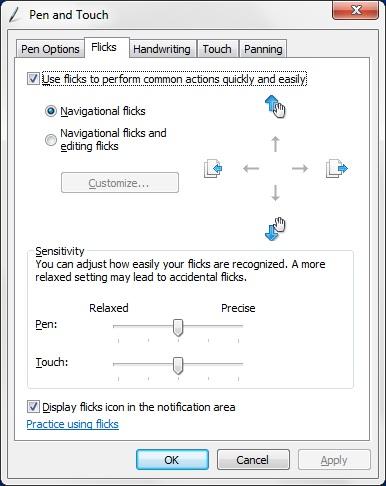Click the OK button
The width and height of the screenshot is (386, 486).
tap(172, 460)
